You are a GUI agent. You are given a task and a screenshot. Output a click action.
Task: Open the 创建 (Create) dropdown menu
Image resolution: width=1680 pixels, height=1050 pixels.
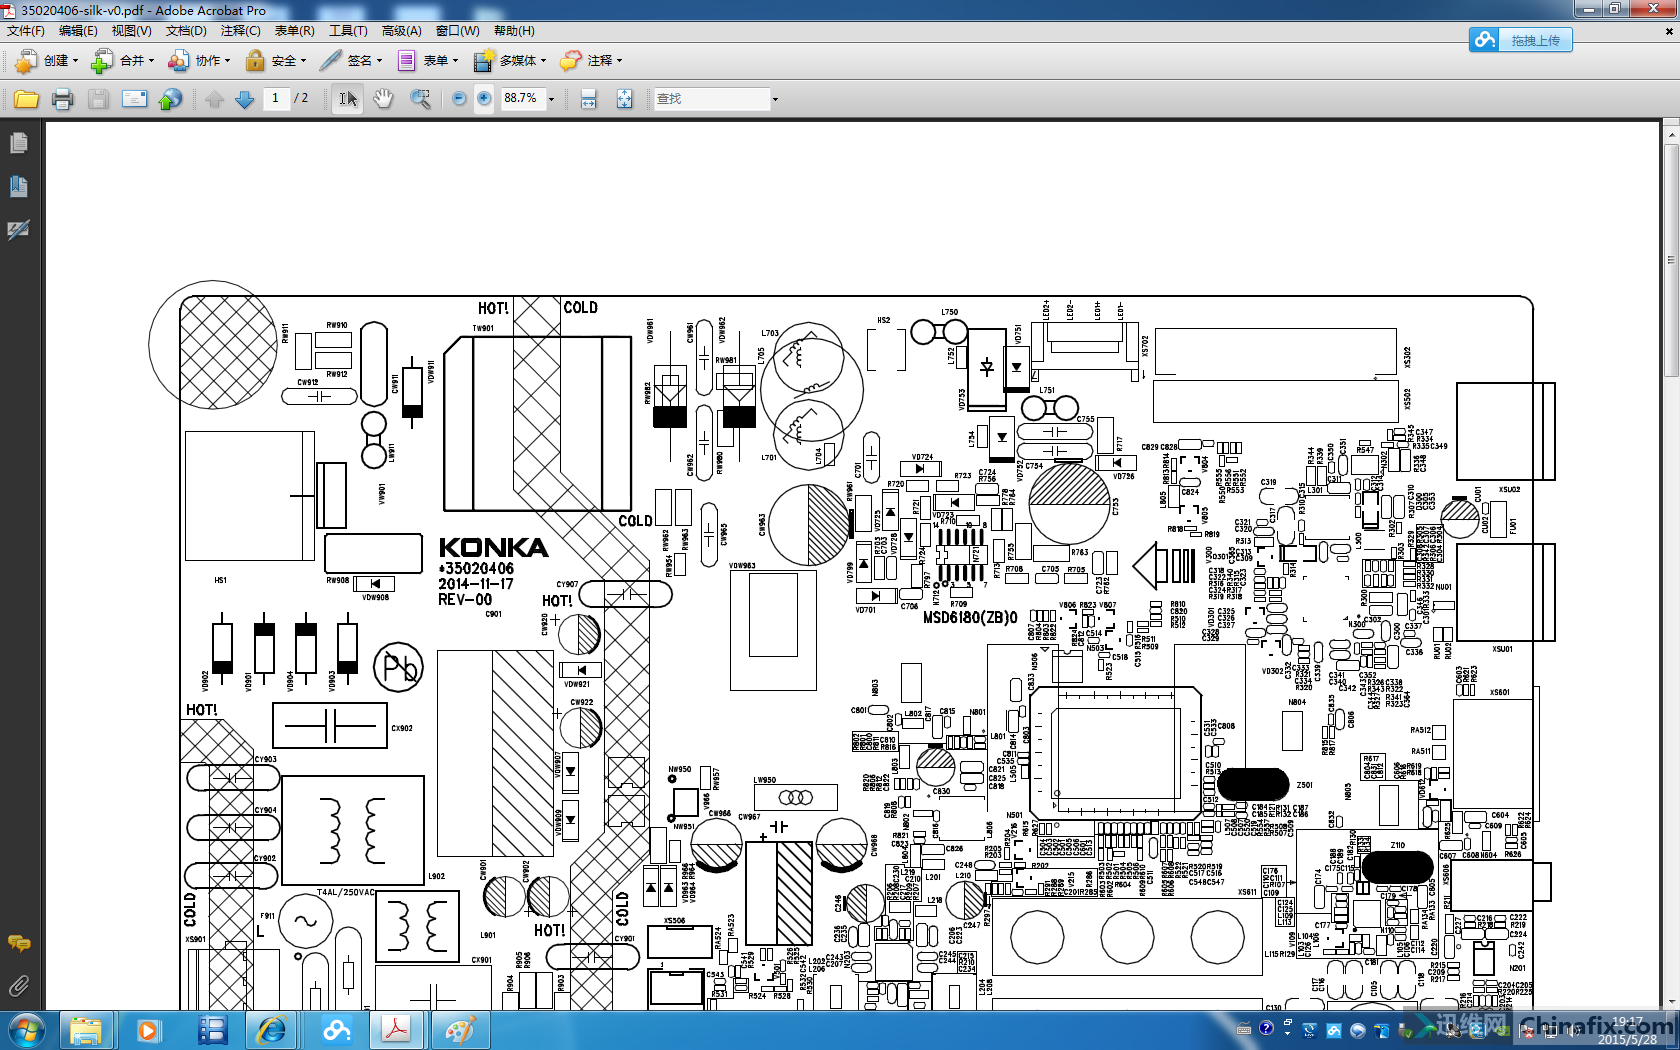[x=46, y=61]
